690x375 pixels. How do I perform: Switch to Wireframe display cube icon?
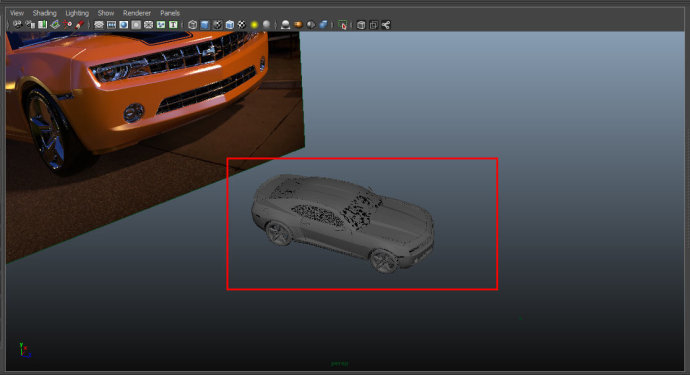(192, 25)
